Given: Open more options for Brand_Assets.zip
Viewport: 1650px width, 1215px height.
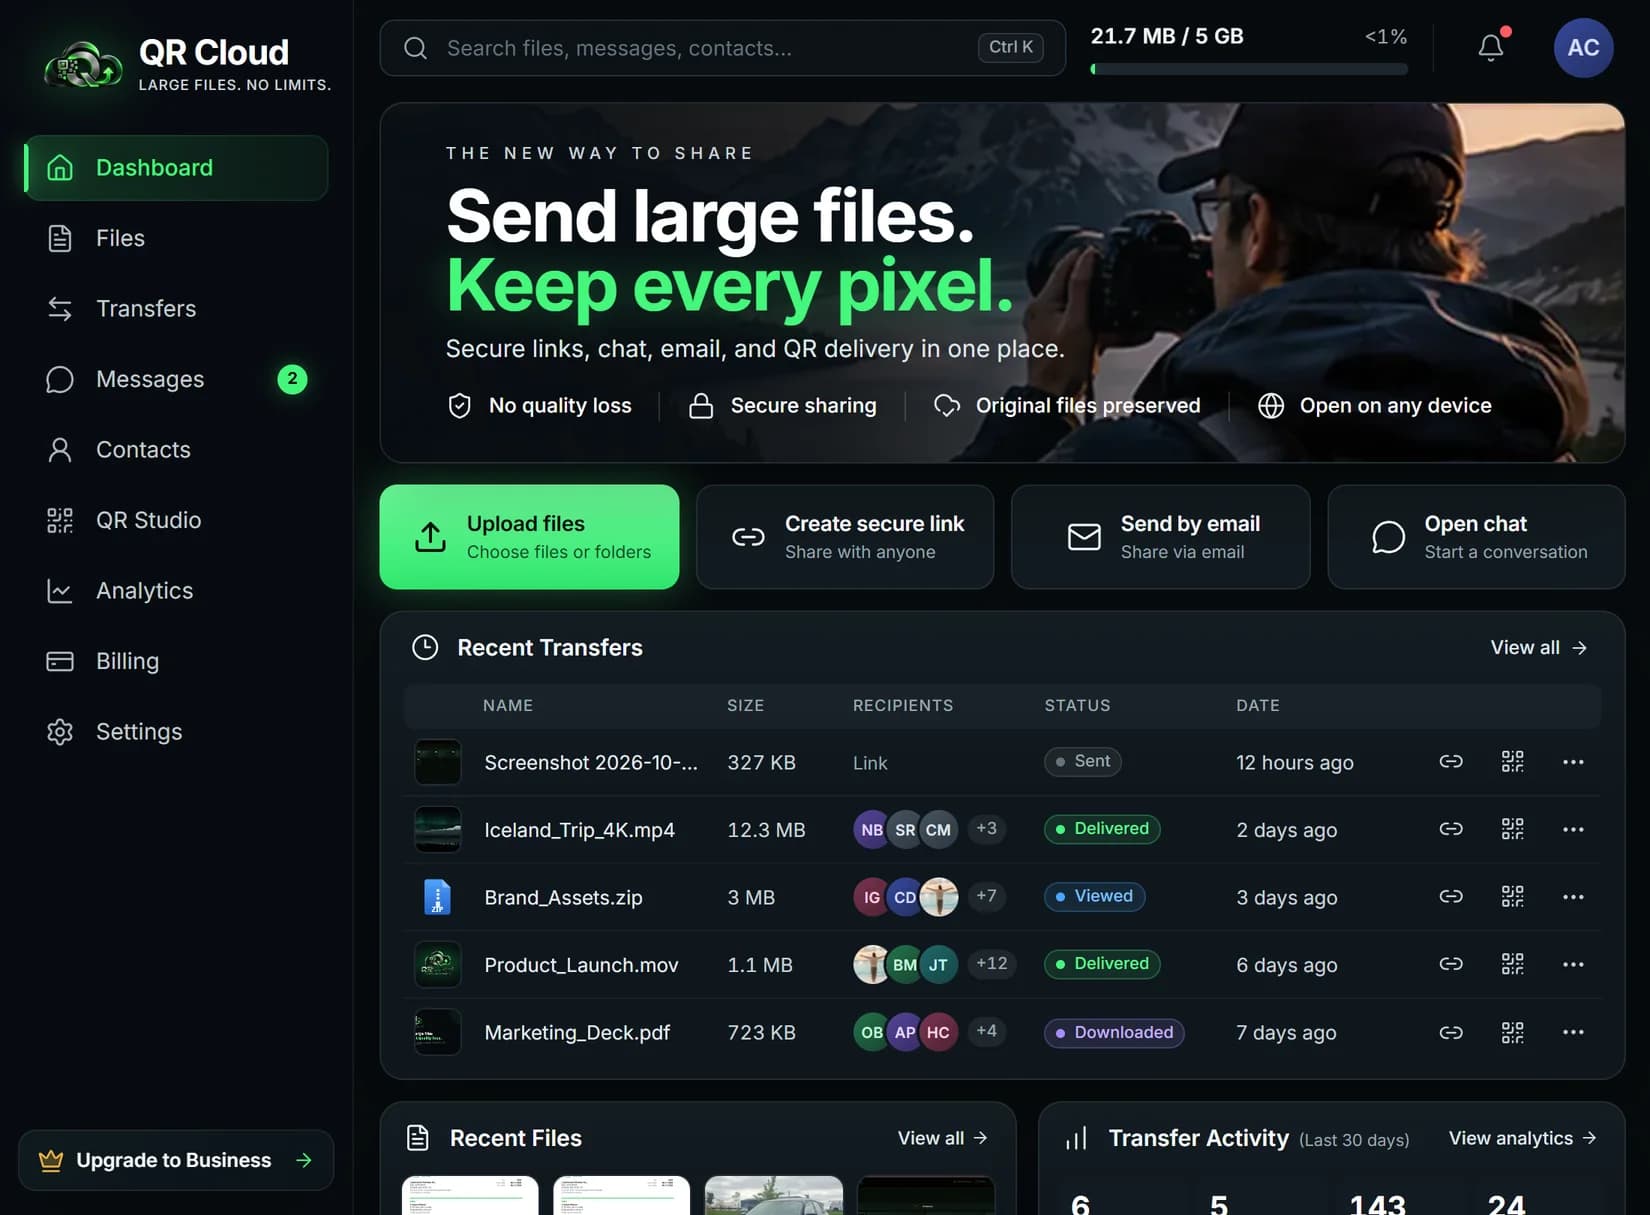Looking at the screenshot, I should [x=1573, y=897].
